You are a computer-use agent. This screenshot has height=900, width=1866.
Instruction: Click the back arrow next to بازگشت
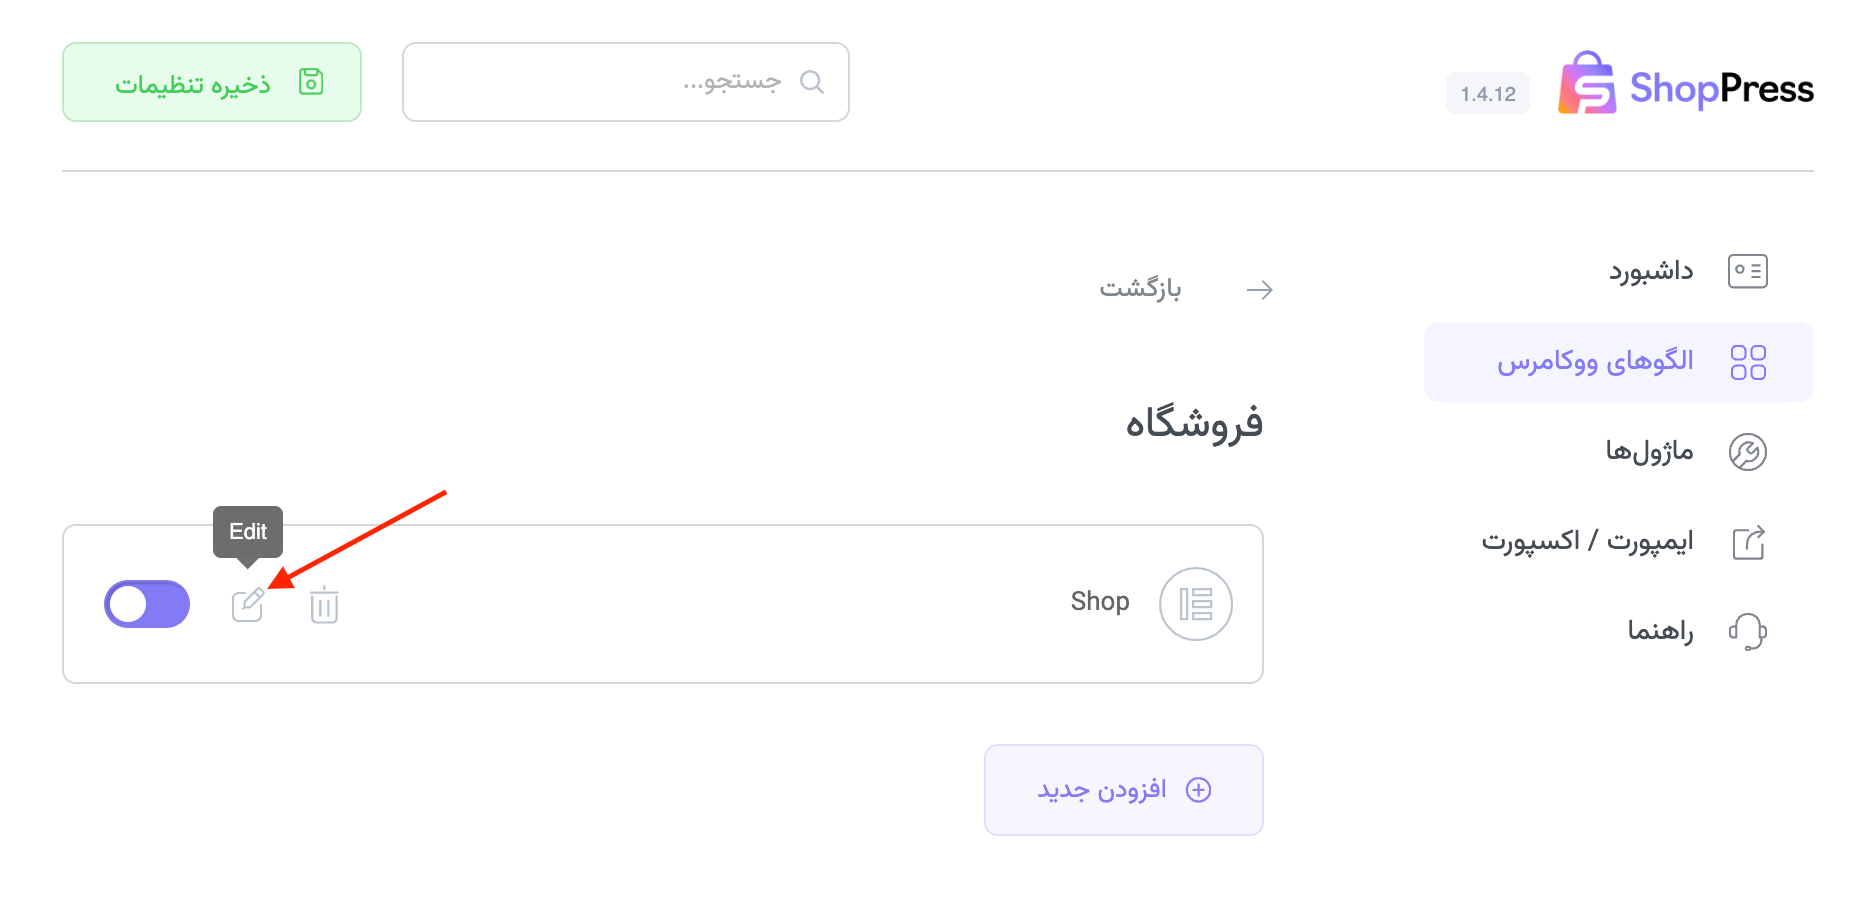(x=1259, y=290)
